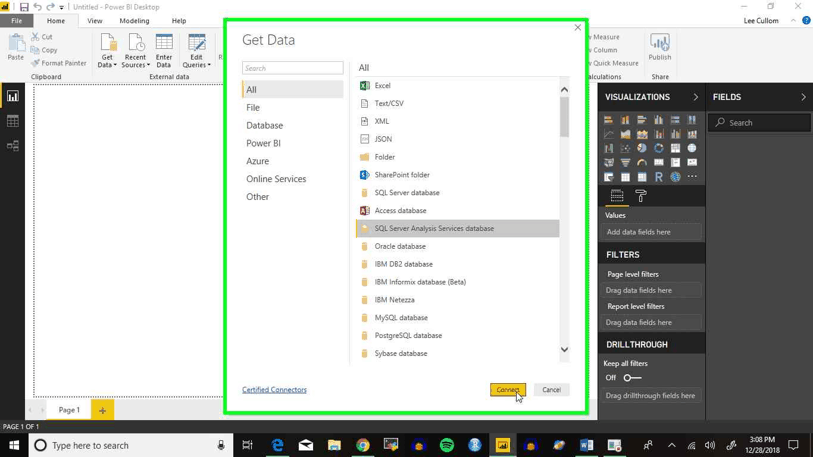This screenshot has width=815, height=458.
Task: Switch to the Modeling ribbon tab
Action: [x=134, y=21]
